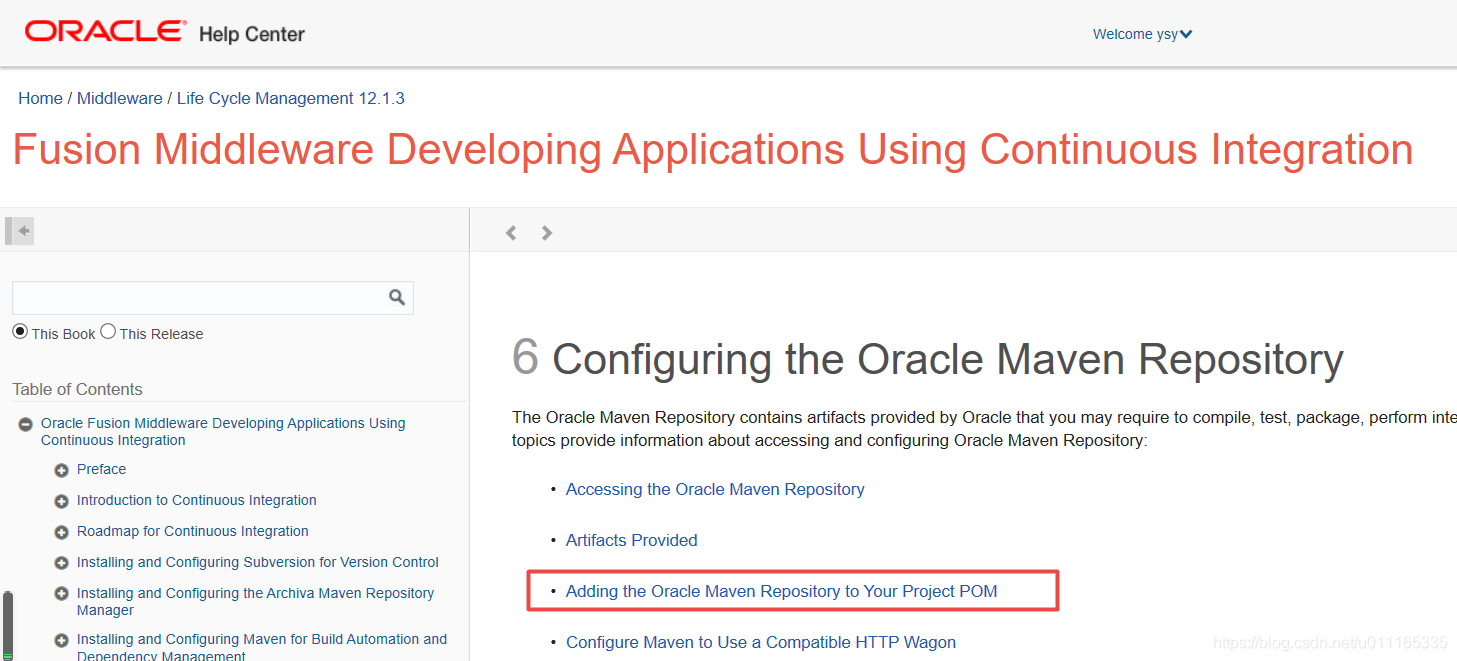
Task: Open Adding the Oracle Maven Repository to Your Project POM
Action: [781, 591]
